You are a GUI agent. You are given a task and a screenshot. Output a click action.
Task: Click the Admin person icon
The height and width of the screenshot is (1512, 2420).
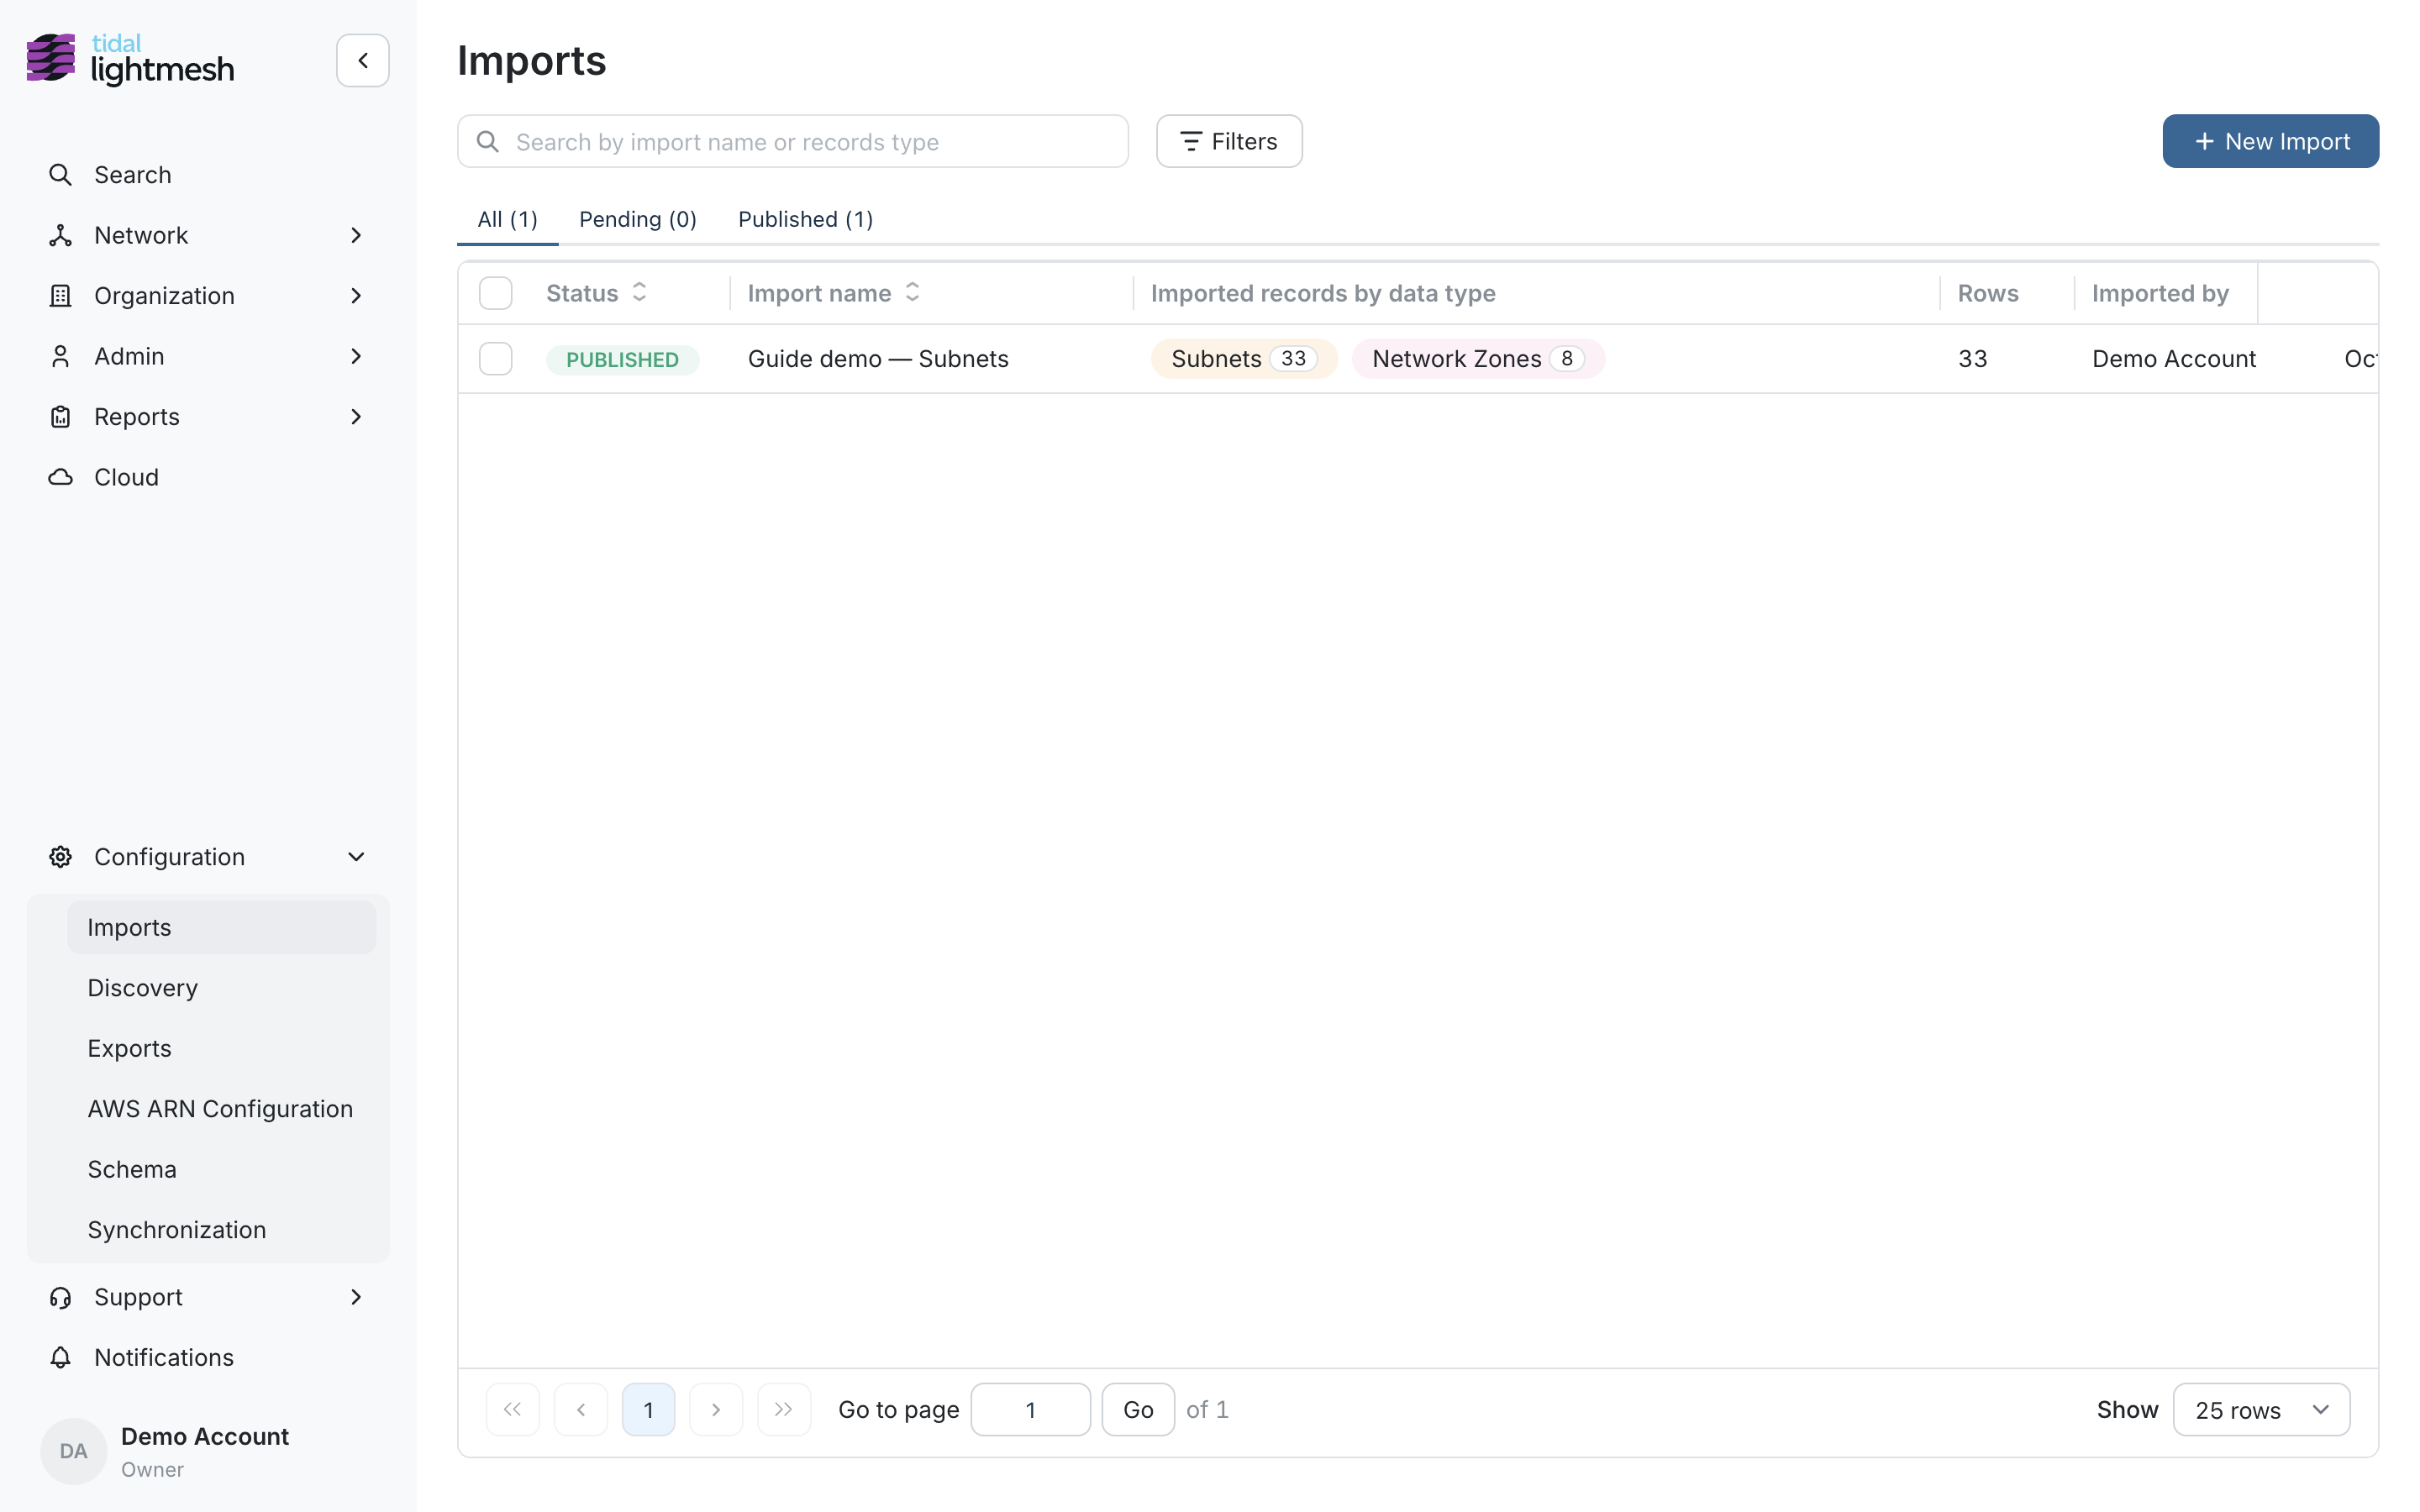click(x=61, y=356)
